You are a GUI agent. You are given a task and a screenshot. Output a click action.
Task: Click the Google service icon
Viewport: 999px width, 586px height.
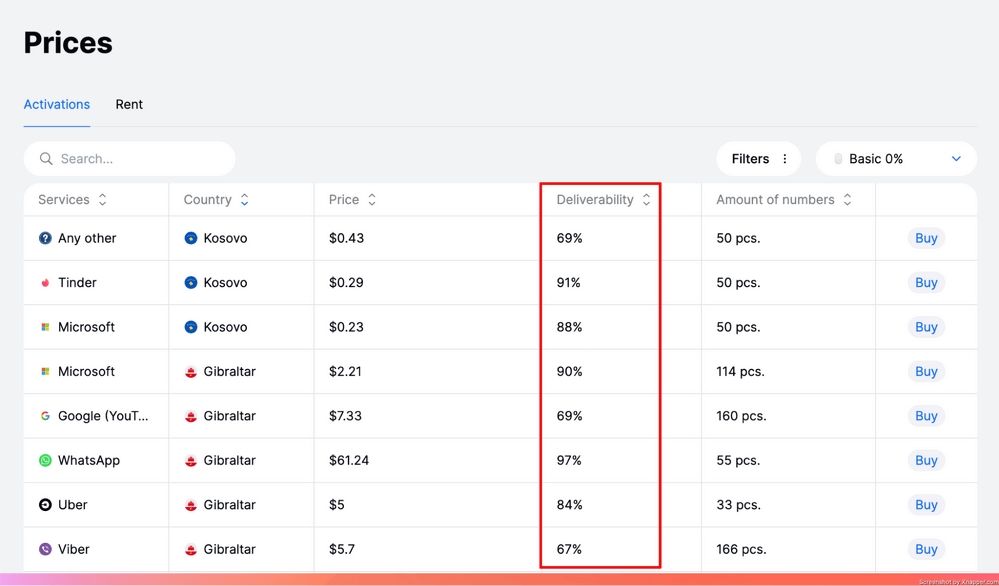click(x=45, y=416)
